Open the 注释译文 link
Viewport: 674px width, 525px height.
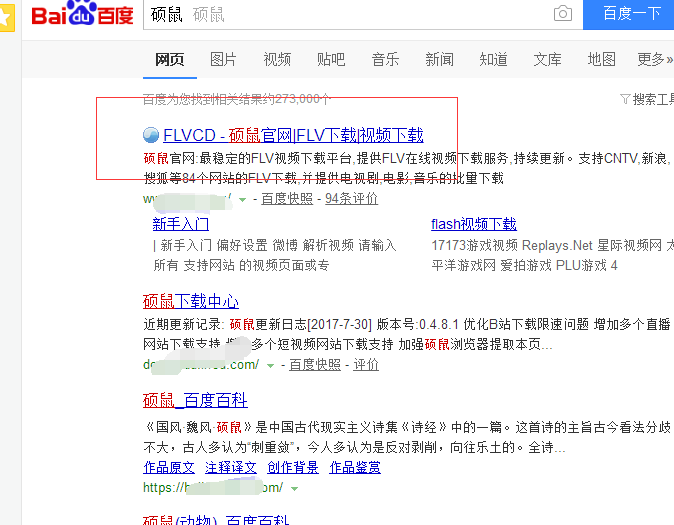(231, 467)
